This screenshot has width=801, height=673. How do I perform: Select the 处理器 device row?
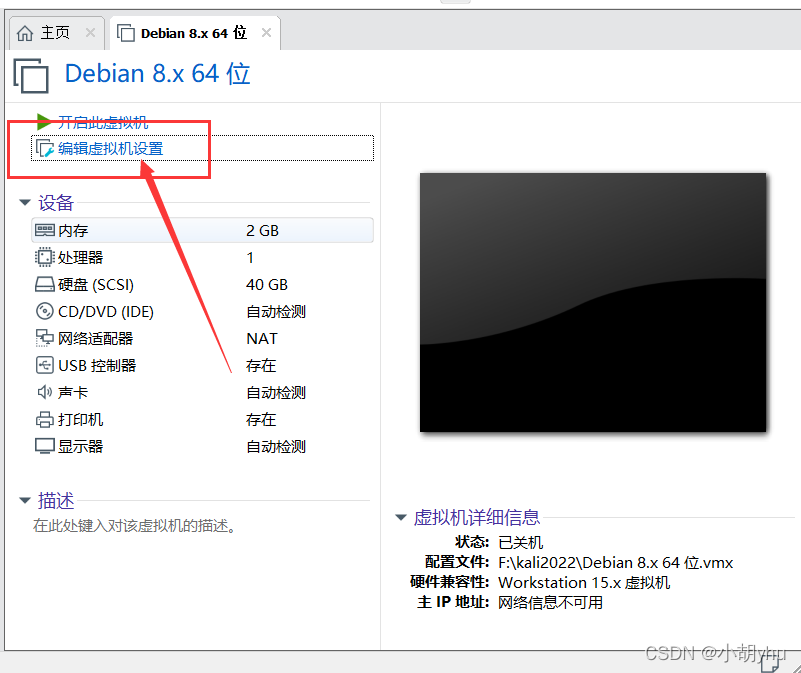(203, 257)
